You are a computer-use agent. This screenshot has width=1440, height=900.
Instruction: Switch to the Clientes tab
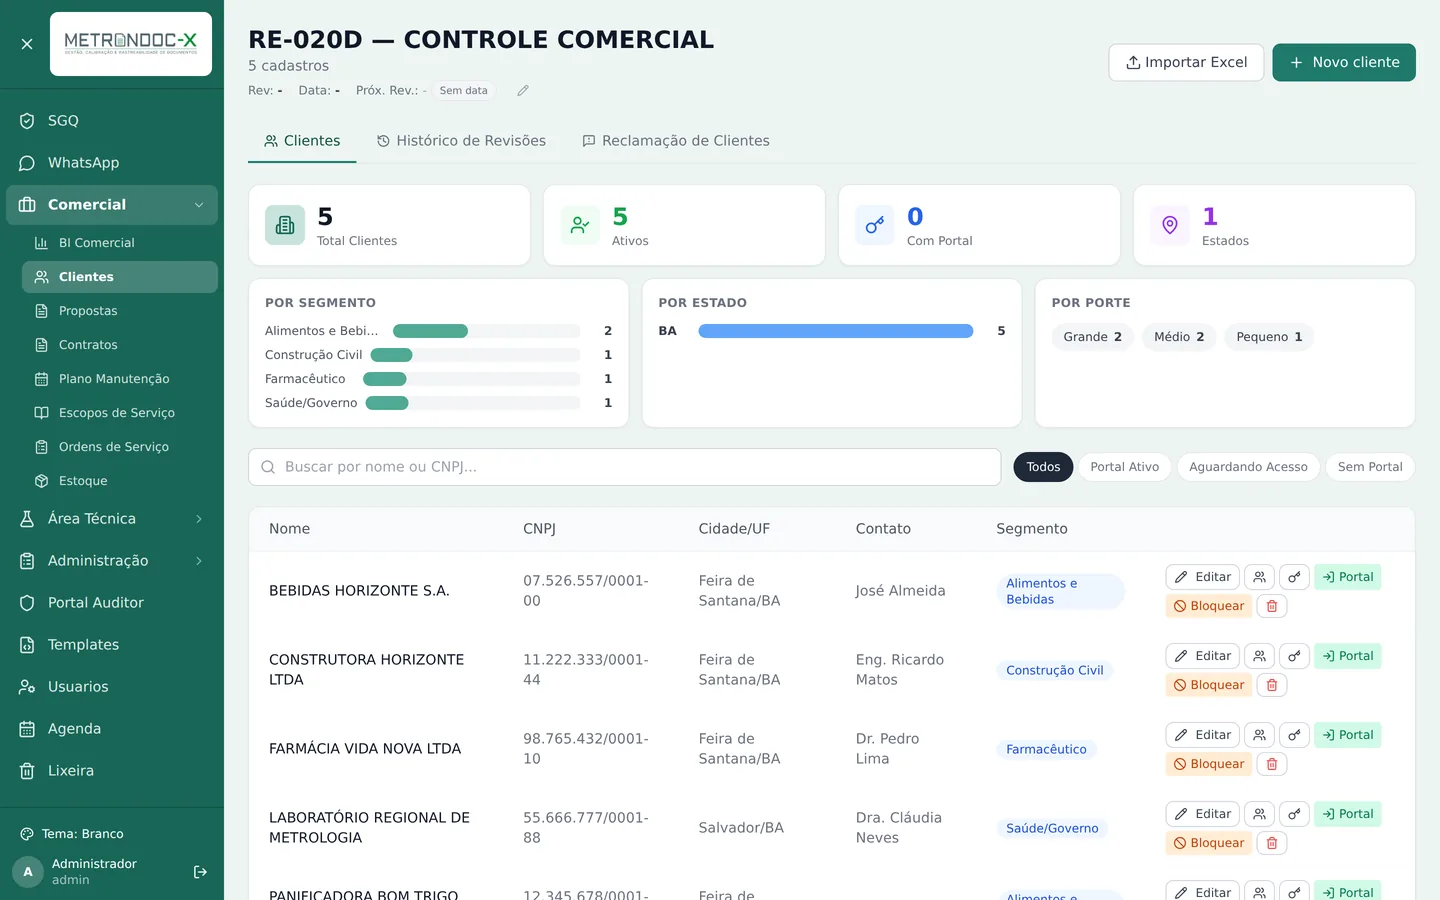[302, 141]
